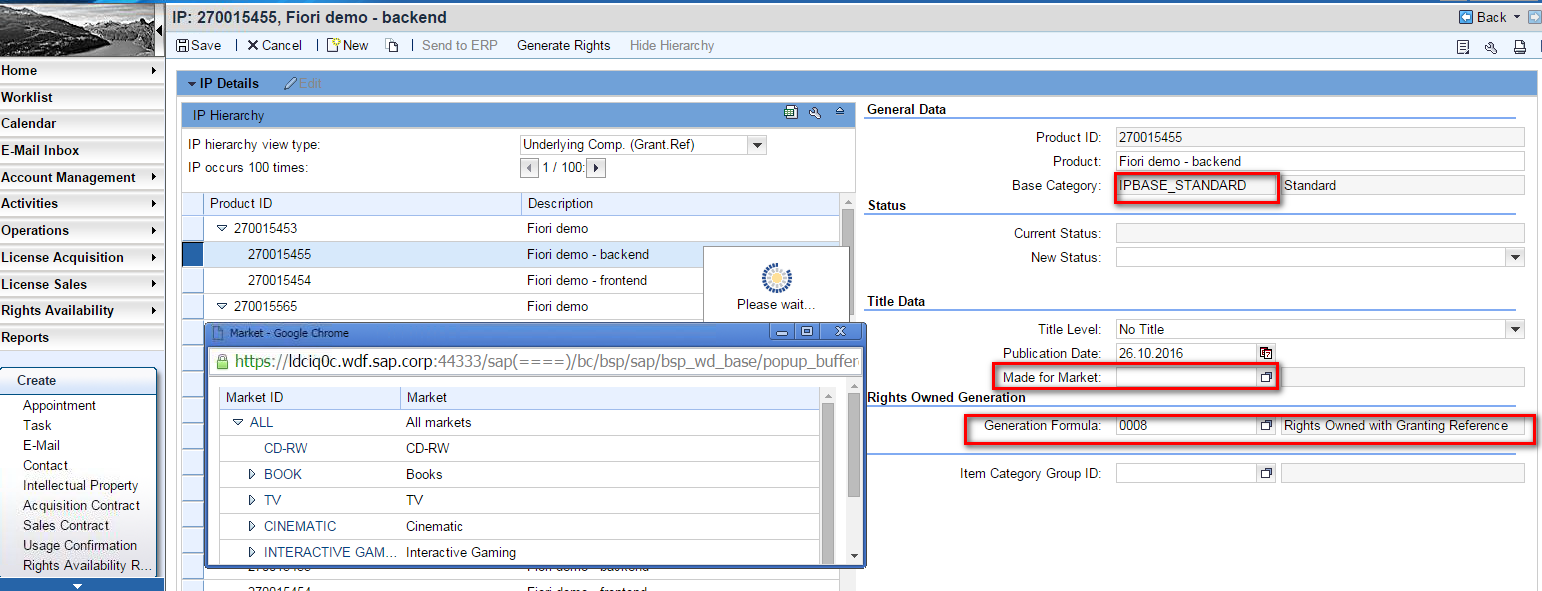This screenshot has height=591, width=1542.
Task: Collapse tree node 270015453
Action: 223,228
